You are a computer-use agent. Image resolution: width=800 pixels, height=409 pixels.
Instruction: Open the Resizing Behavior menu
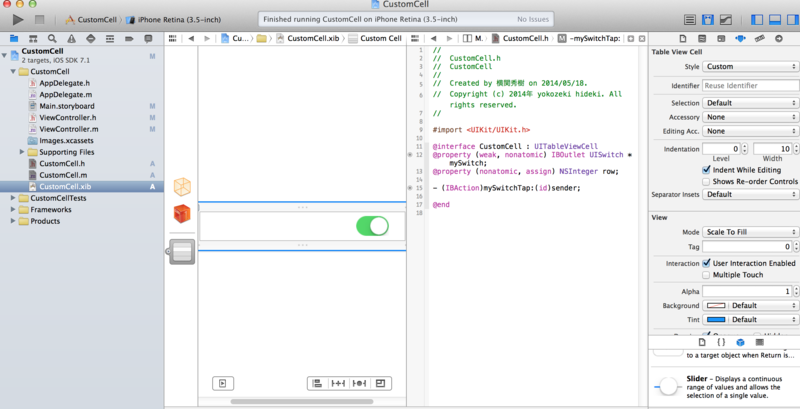tap(381, 384)
